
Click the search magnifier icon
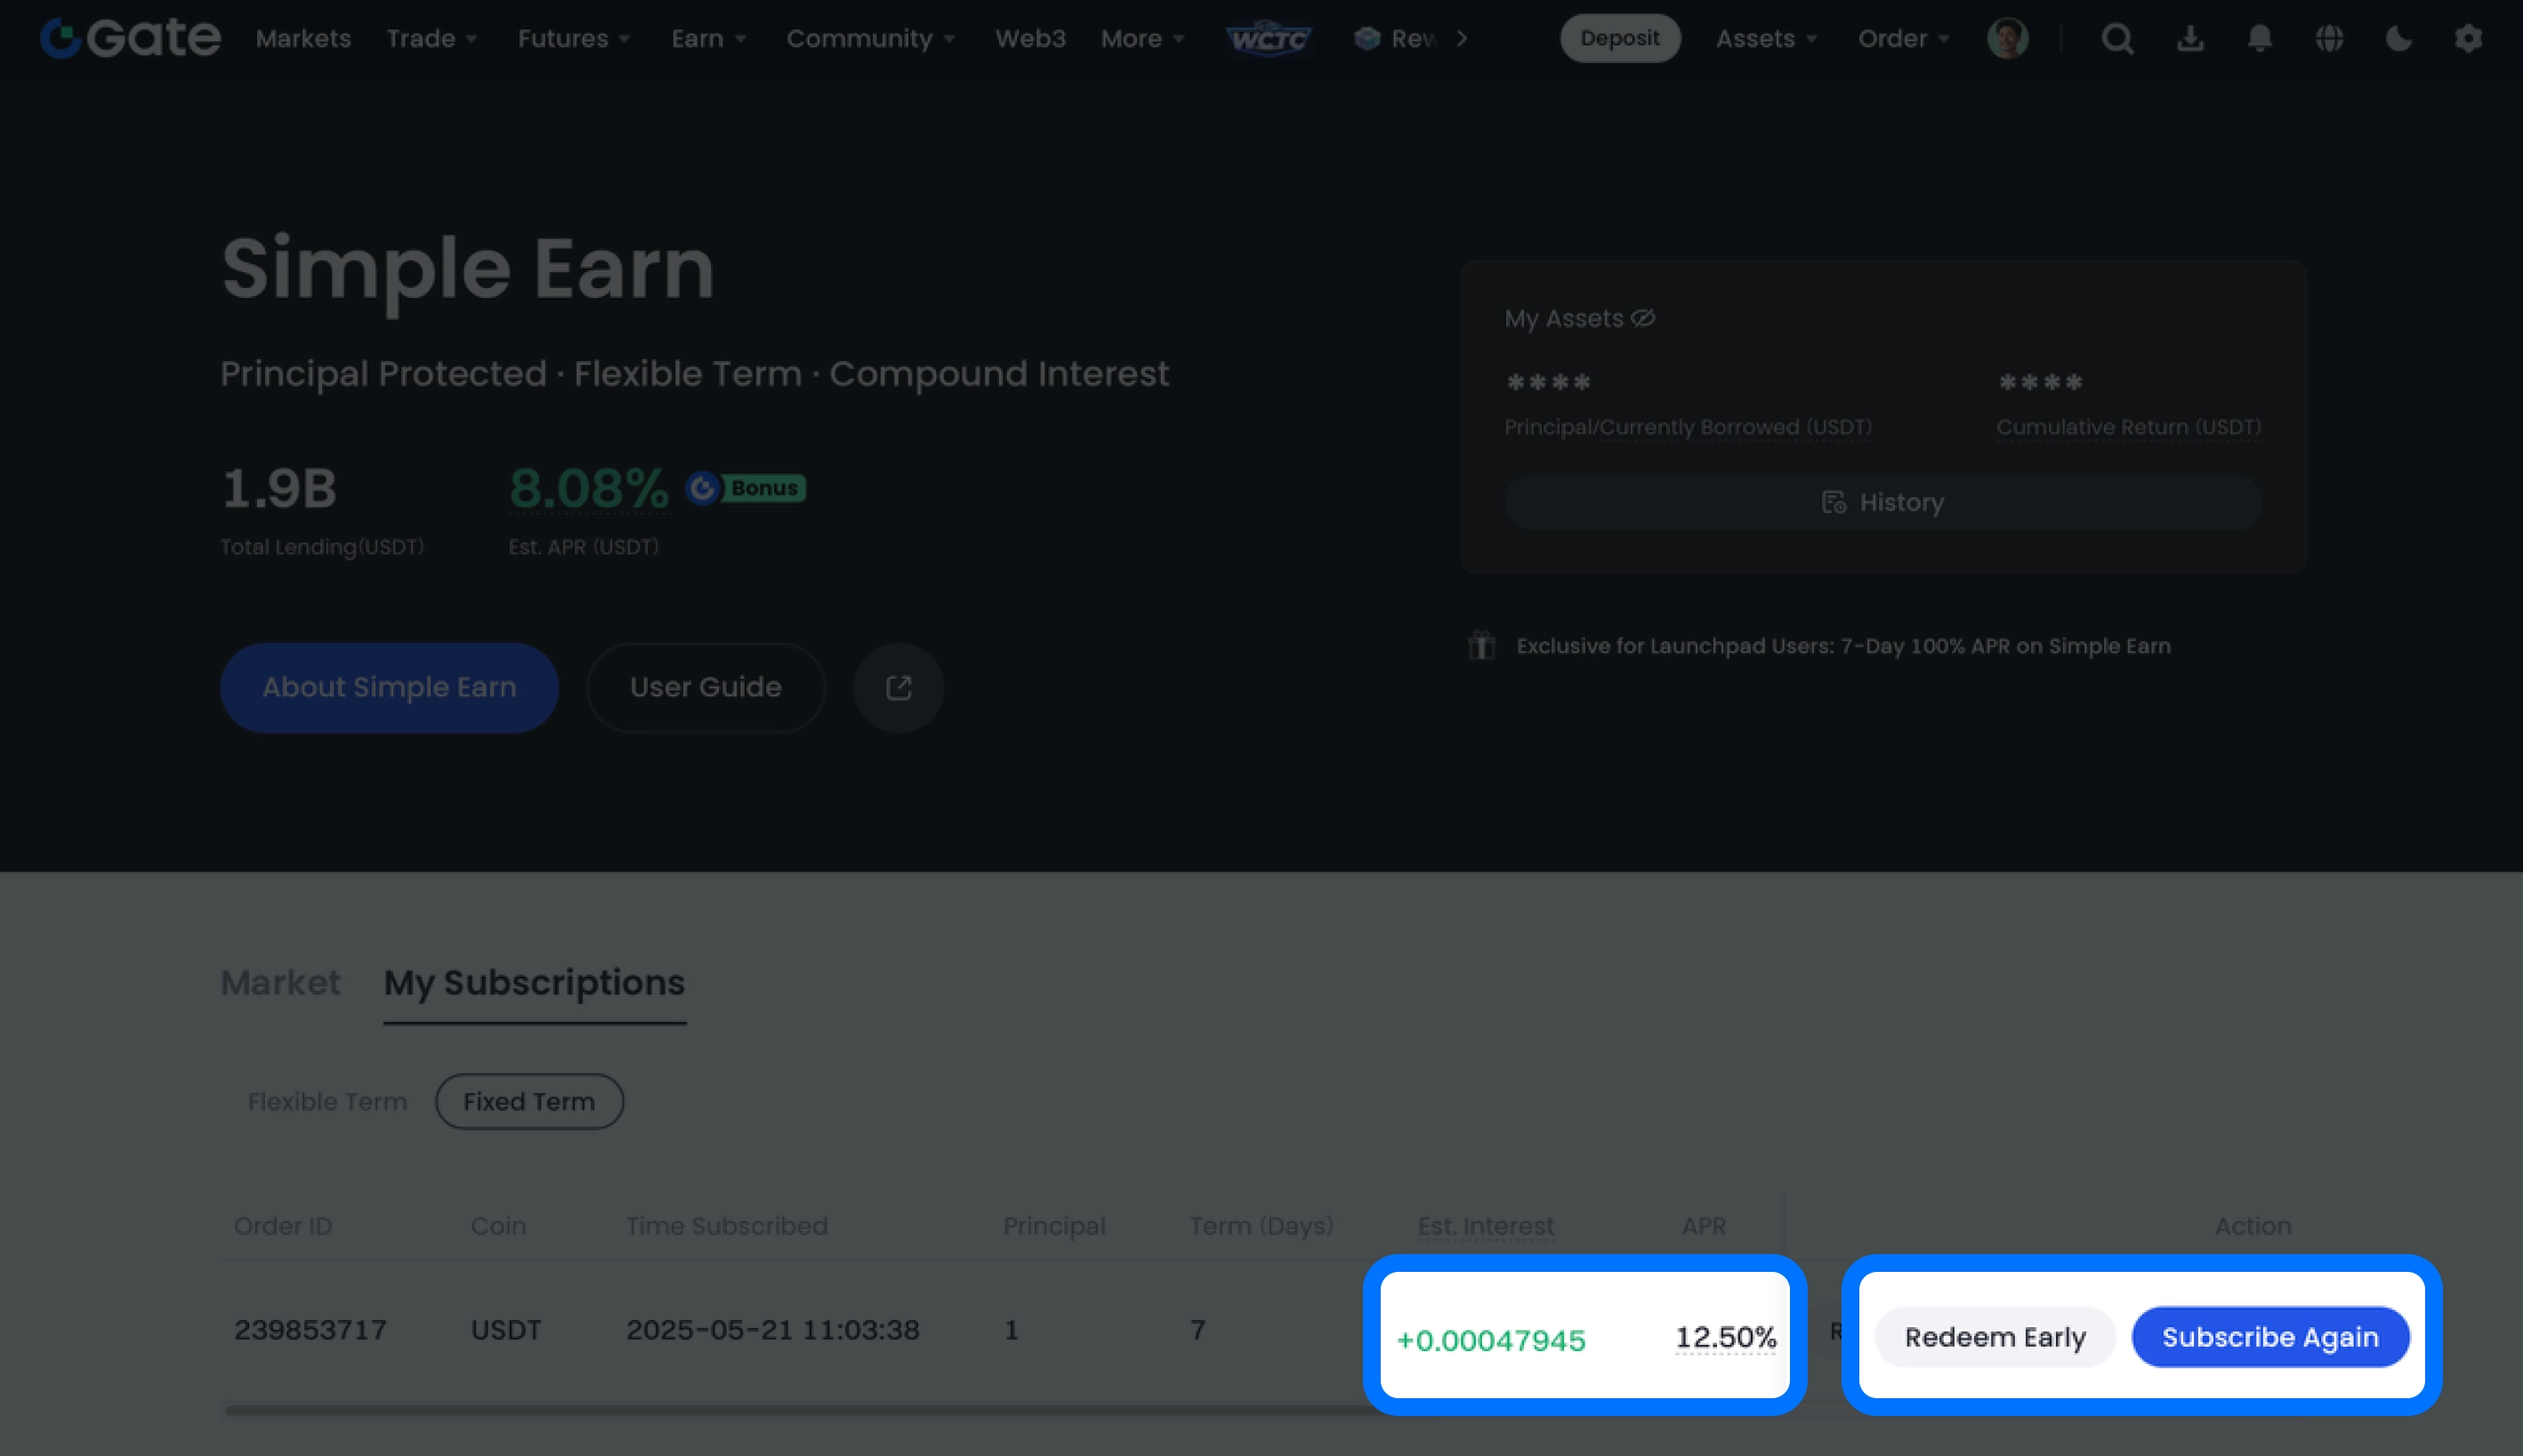[x=2117, y=39]
